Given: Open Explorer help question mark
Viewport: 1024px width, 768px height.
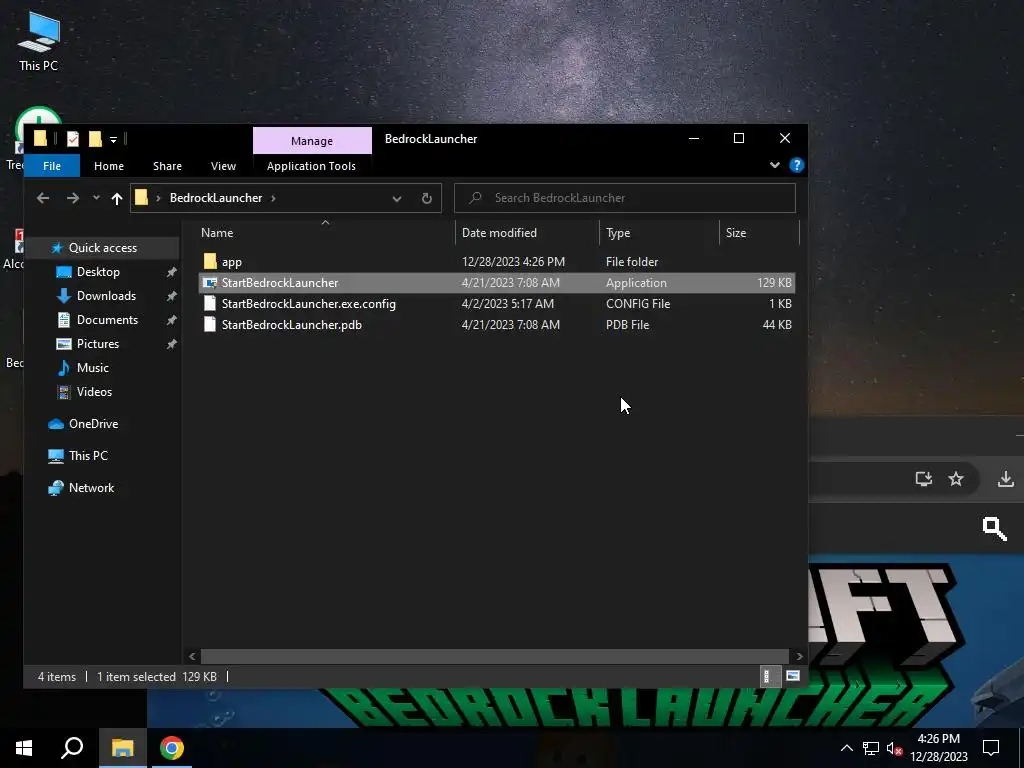Looking at the screenshot, I should tap(797, 165).
